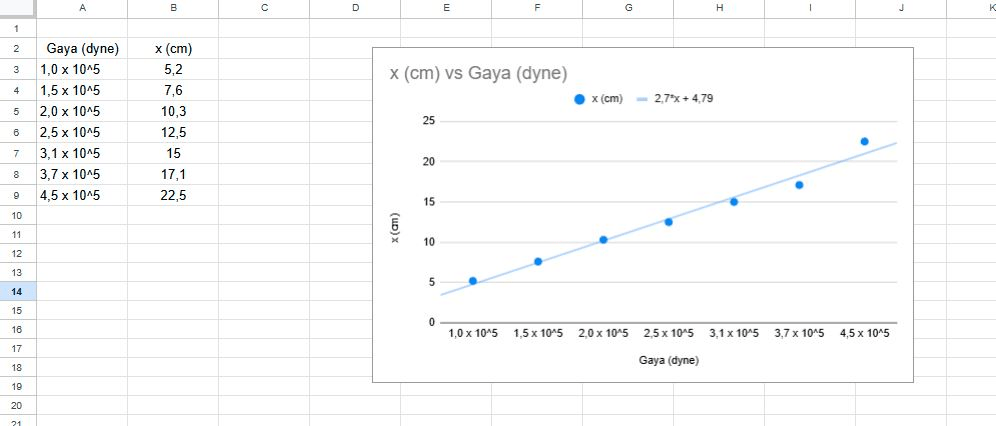Click the Gaya (dyne) header cell

(x=82, y=48)
